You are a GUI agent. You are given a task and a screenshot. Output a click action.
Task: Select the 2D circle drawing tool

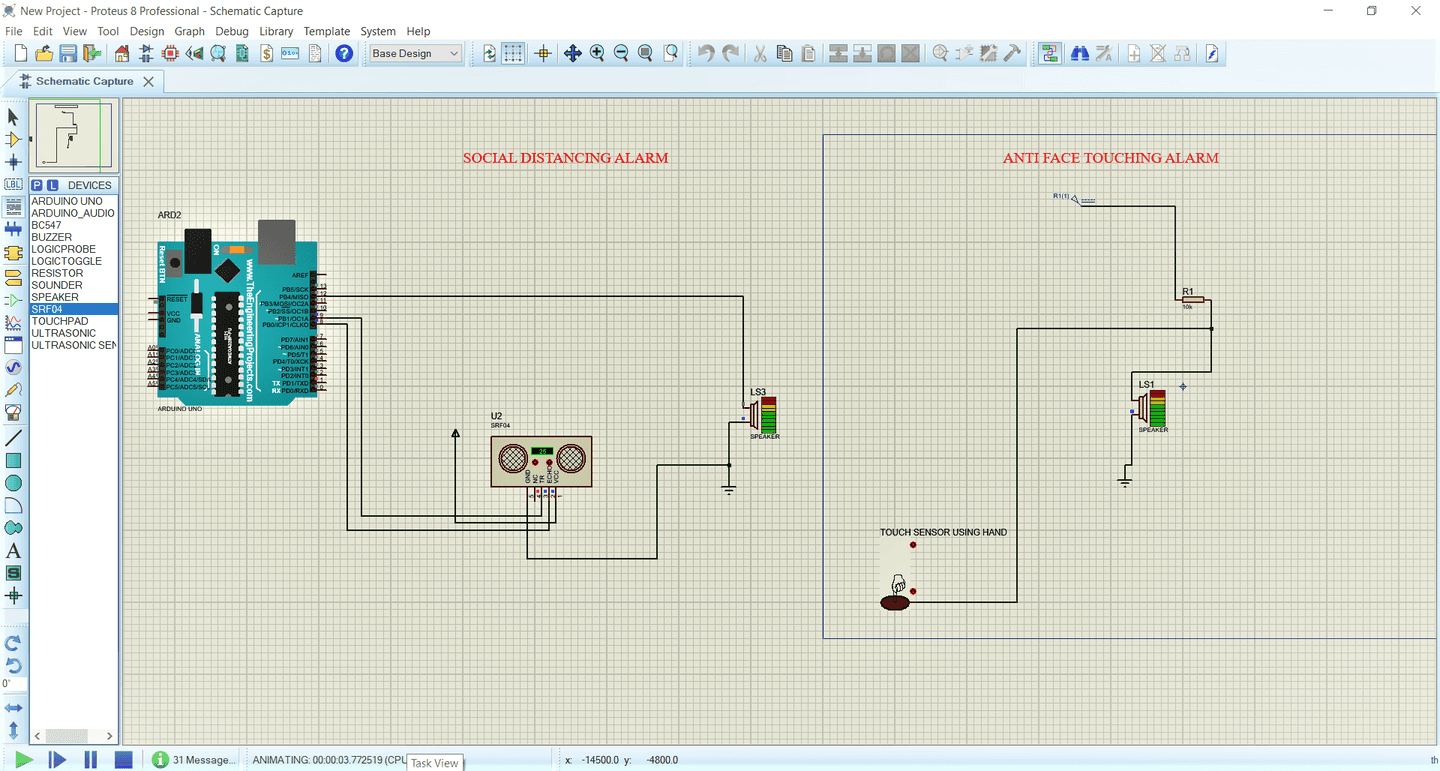tap(14, 483)
